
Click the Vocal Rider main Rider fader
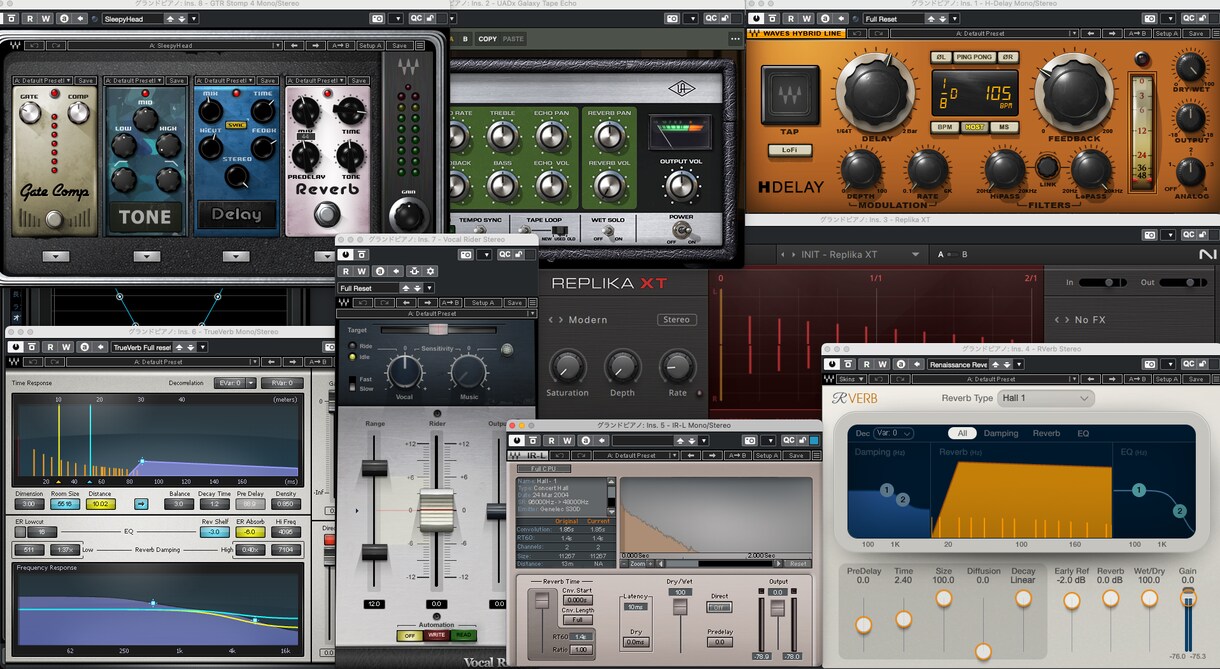pyautogui.click(x=436, y=511)
